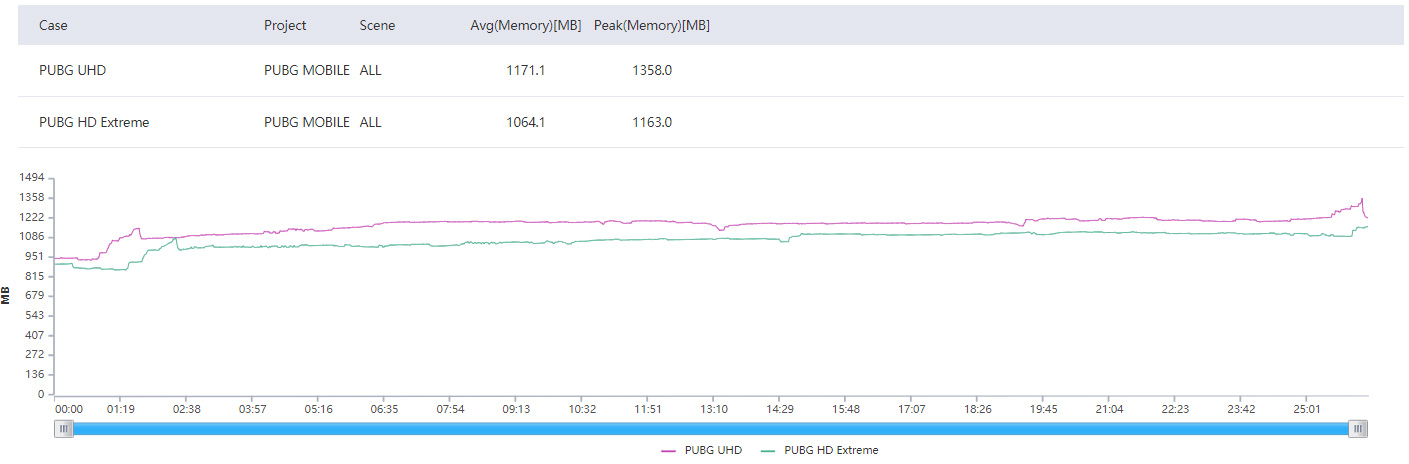Toggle the PUBG HD Extreme legend series
The width and height of the screenshot is (1409, 464).
[x=819, y=451]
